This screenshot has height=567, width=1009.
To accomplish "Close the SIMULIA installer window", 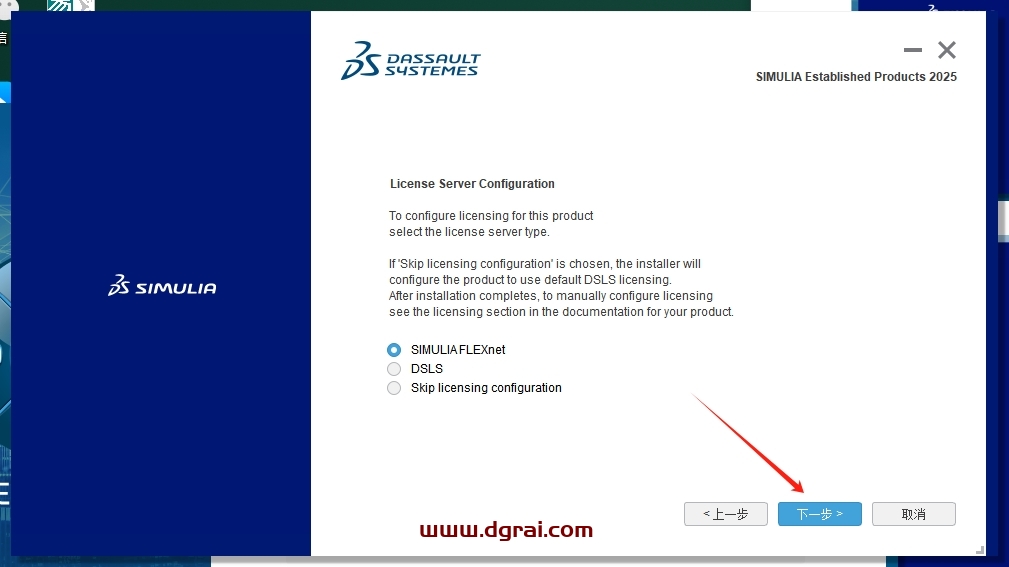I will (947, 50).
